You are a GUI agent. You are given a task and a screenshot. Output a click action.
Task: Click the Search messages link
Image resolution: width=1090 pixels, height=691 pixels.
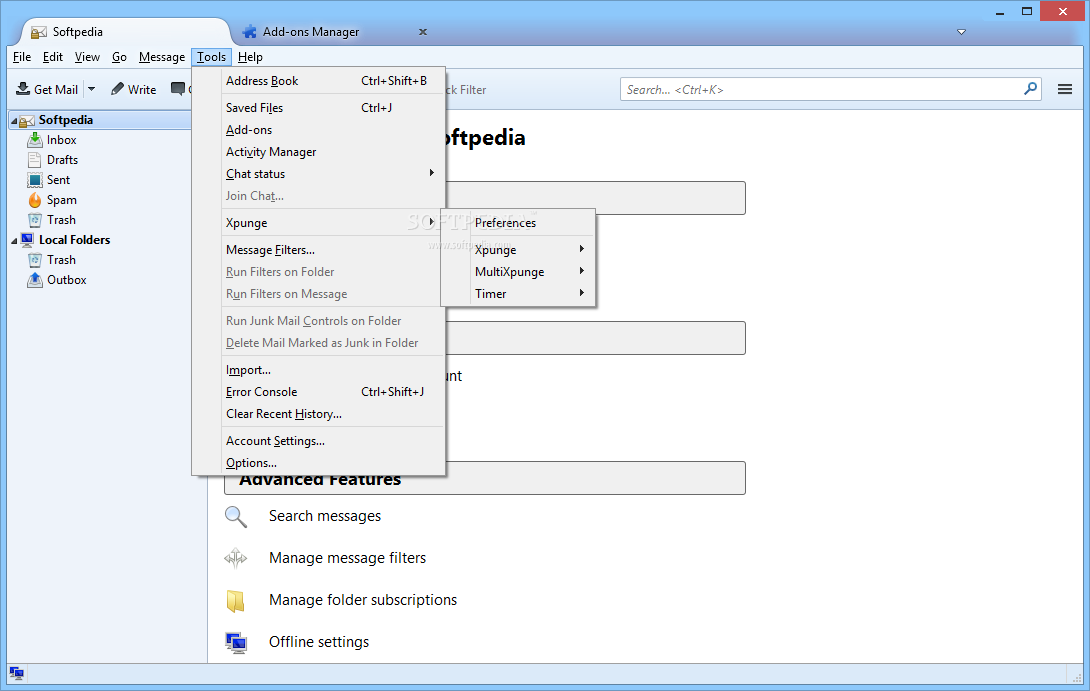325,517
